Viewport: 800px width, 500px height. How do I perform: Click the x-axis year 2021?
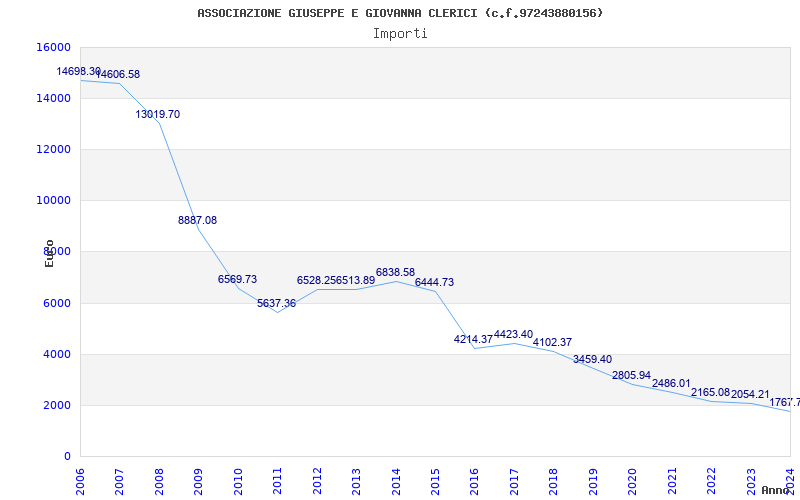pyautogui.click(x=672, y=481)
